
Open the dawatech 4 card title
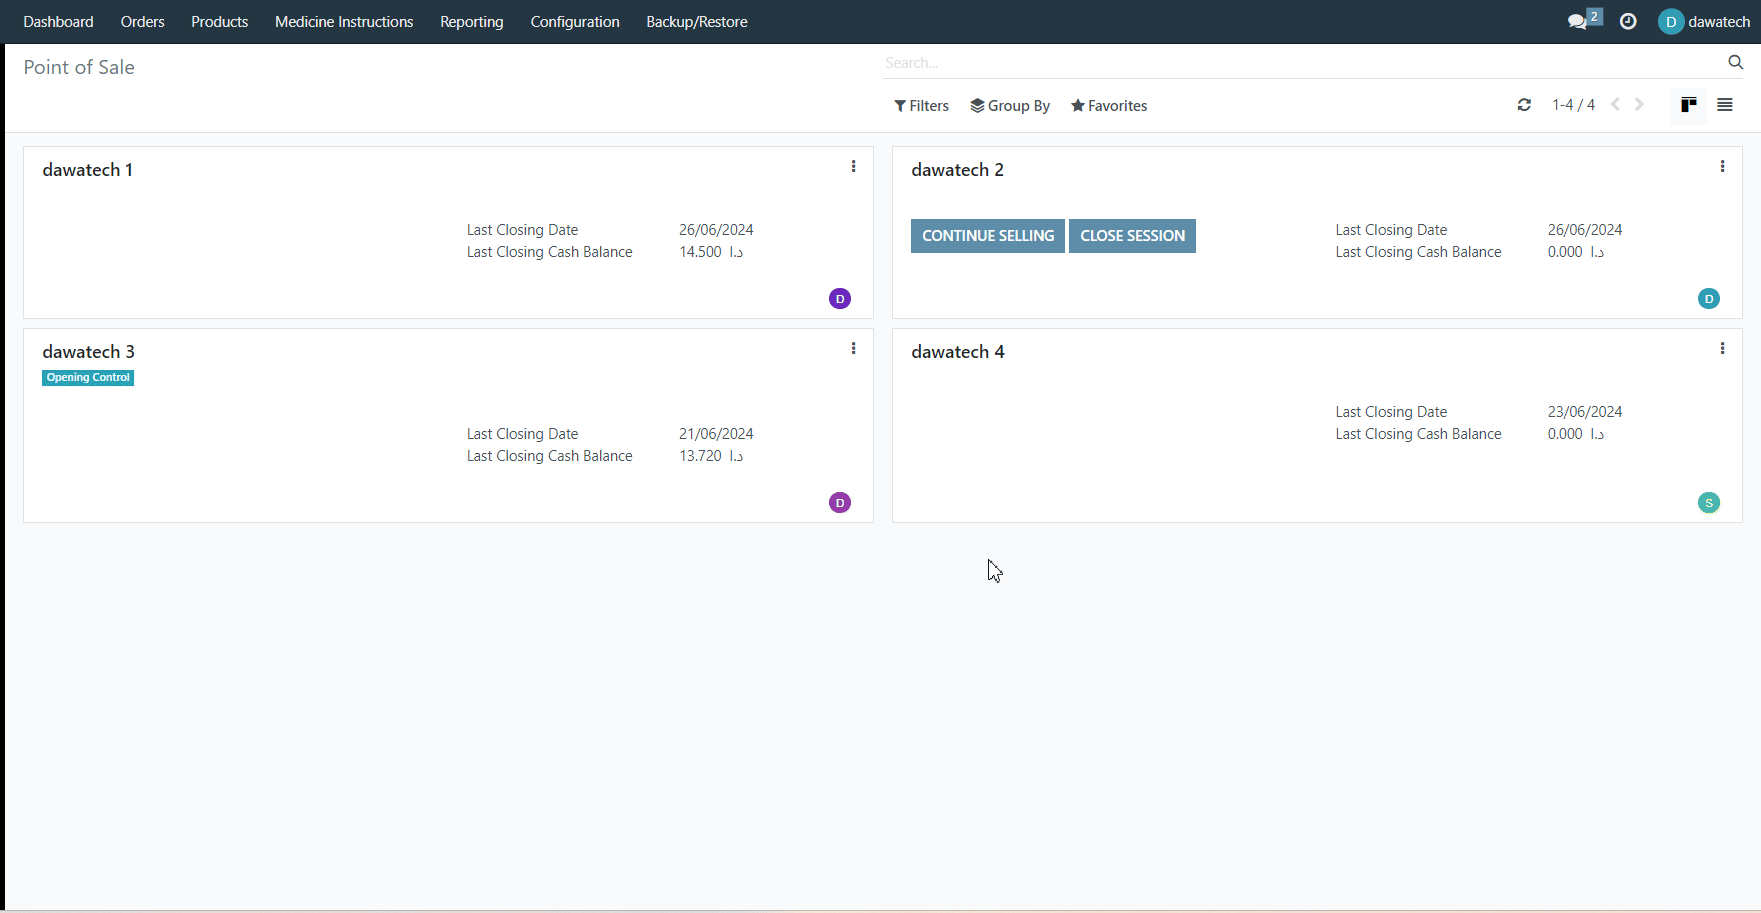pos(957,352)
